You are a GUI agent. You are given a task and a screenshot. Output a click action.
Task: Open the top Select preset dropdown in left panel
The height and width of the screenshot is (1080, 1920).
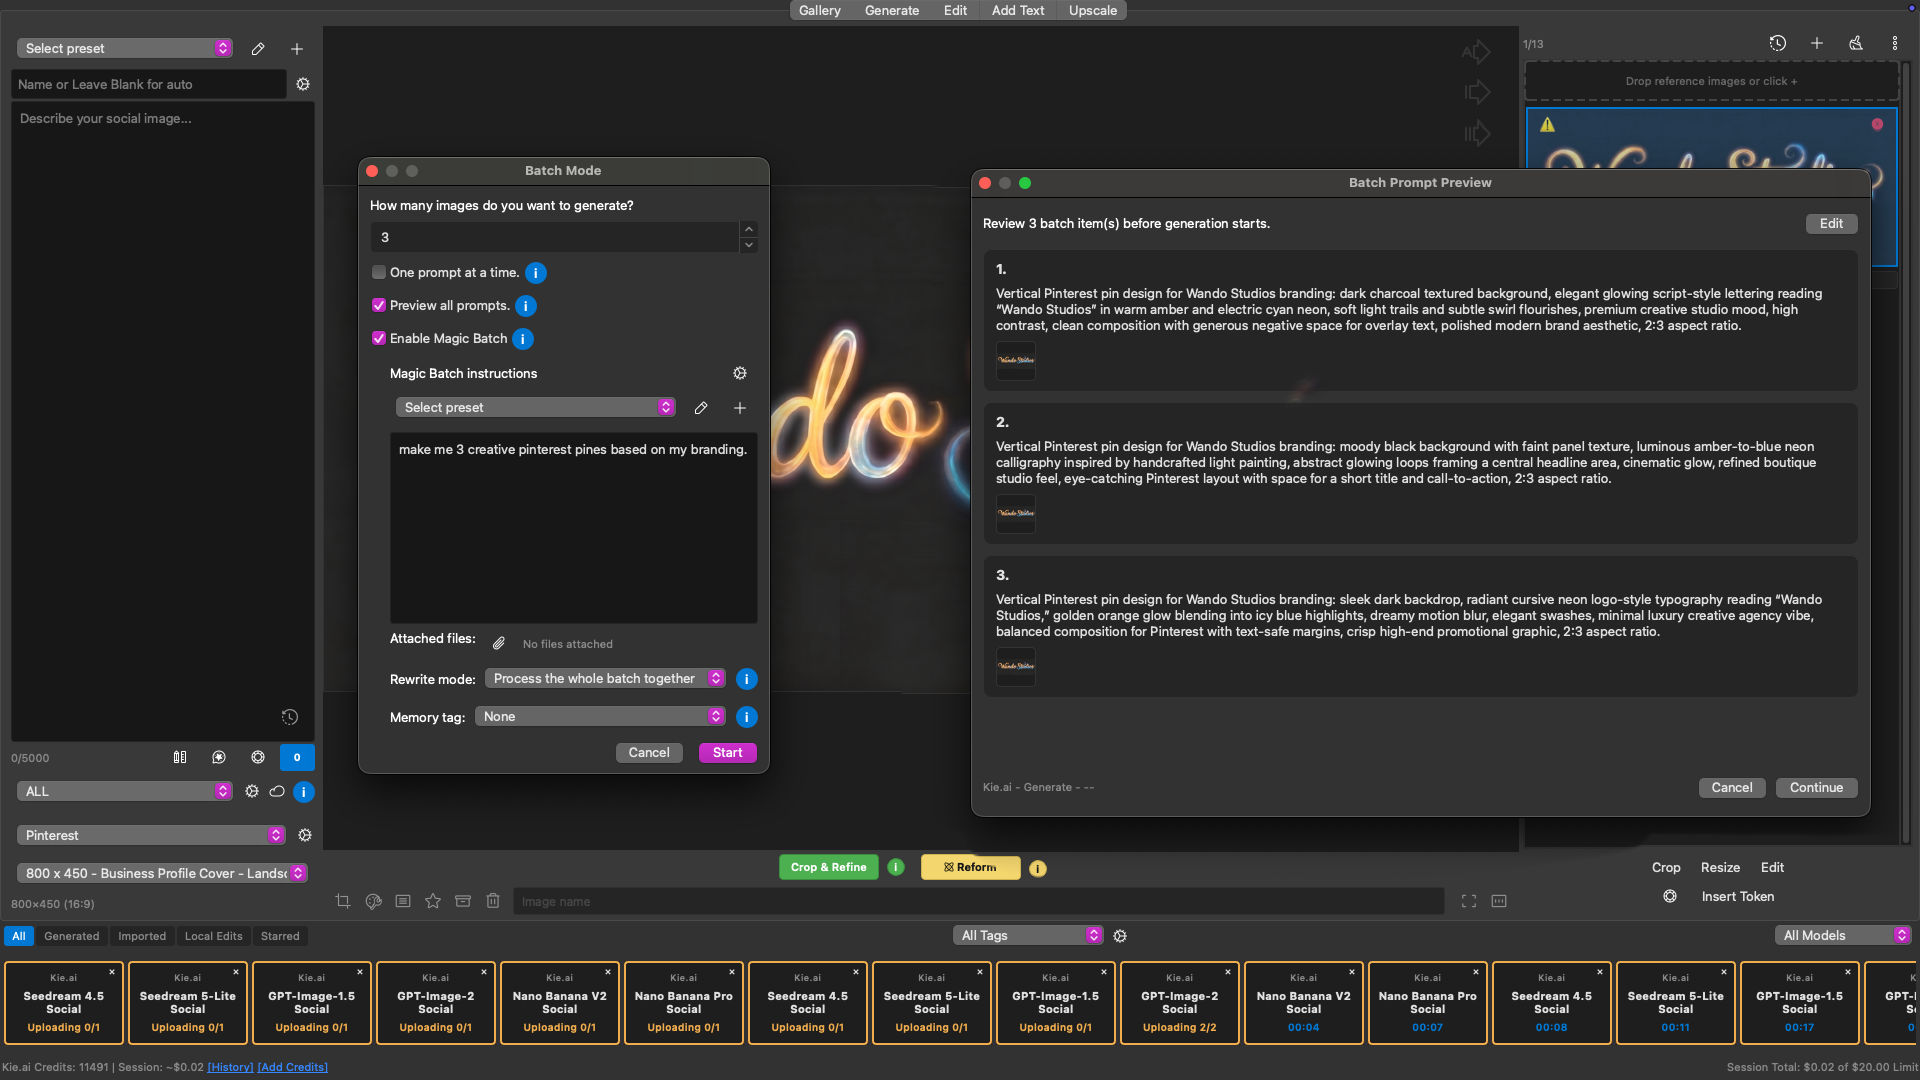pyautogui.click(x=125, y=48)
